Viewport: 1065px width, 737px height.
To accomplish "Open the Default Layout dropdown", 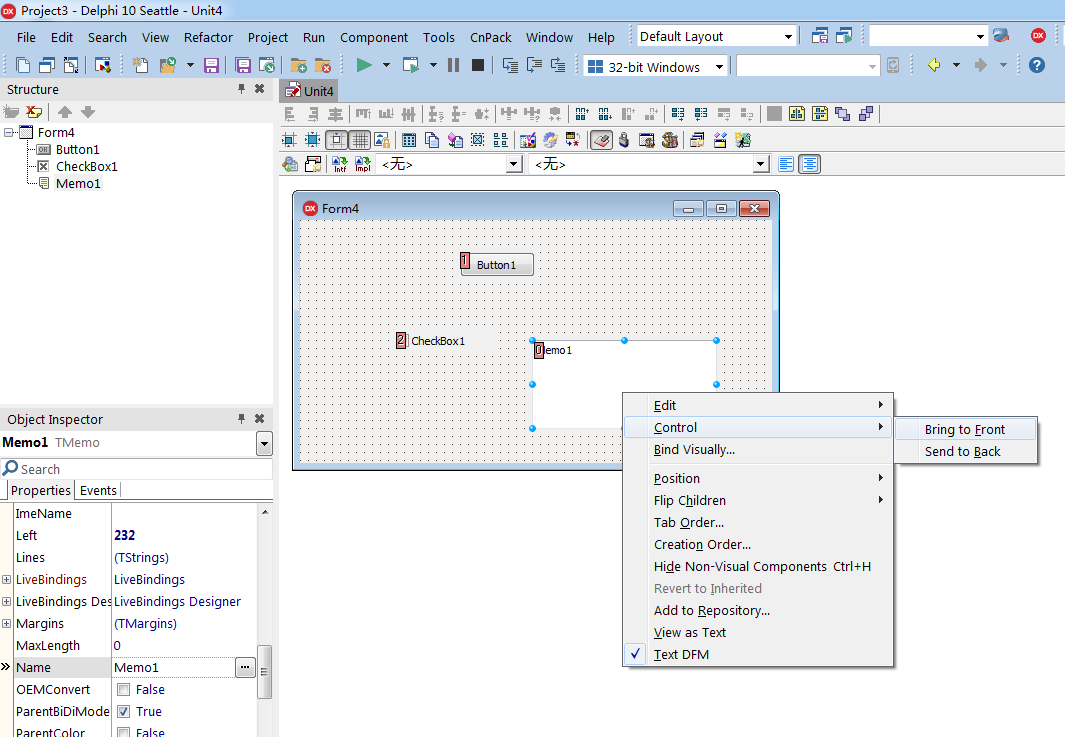I will (788, 37).
